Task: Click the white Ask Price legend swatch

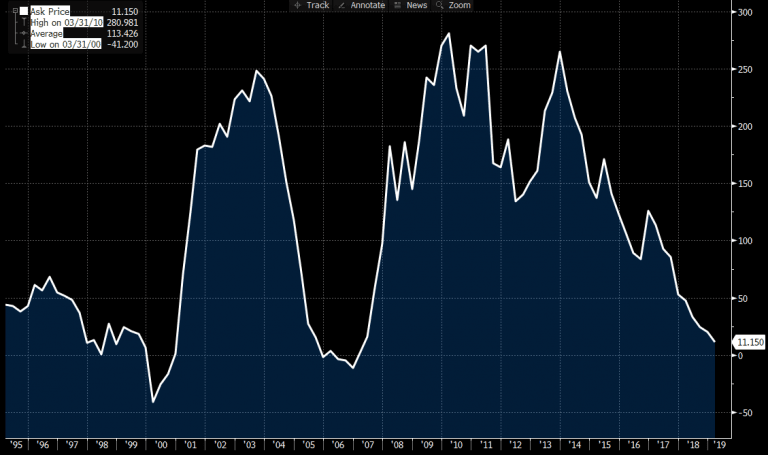Action: (24, 10)
